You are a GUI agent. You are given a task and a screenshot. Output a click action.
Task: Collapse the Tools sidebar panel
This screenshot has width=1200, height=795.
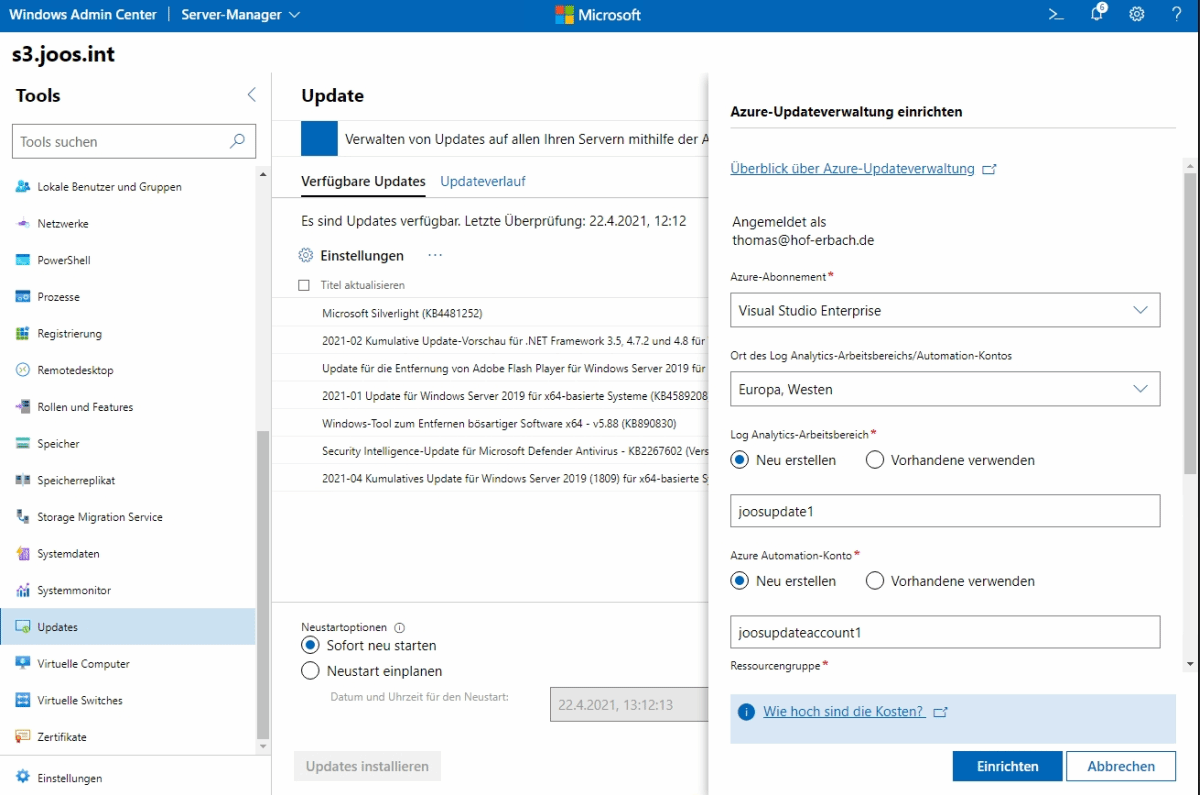[251, 94]
